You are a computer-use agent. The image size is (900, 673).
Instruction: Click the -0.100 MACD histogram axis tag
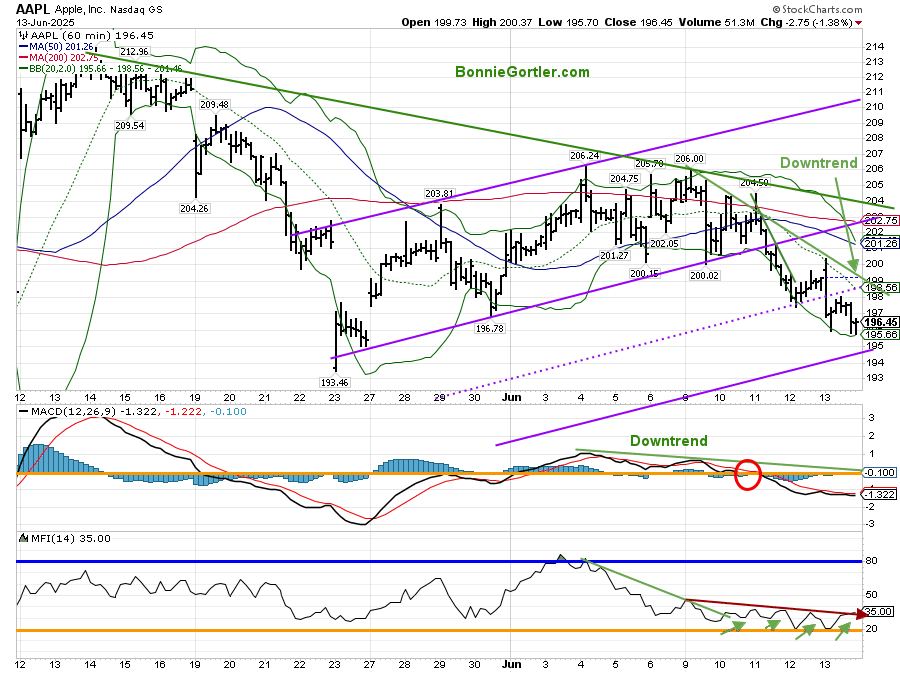[879, 472]
